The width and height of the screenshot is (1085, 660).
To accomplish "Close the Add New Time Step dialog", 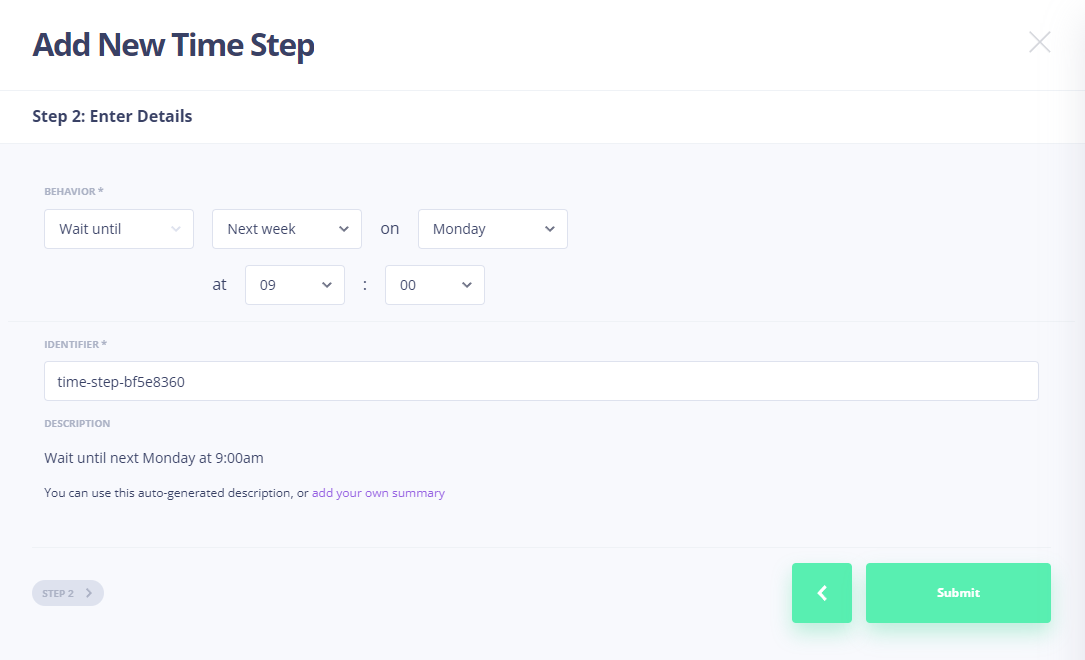I will [1039, 42].
